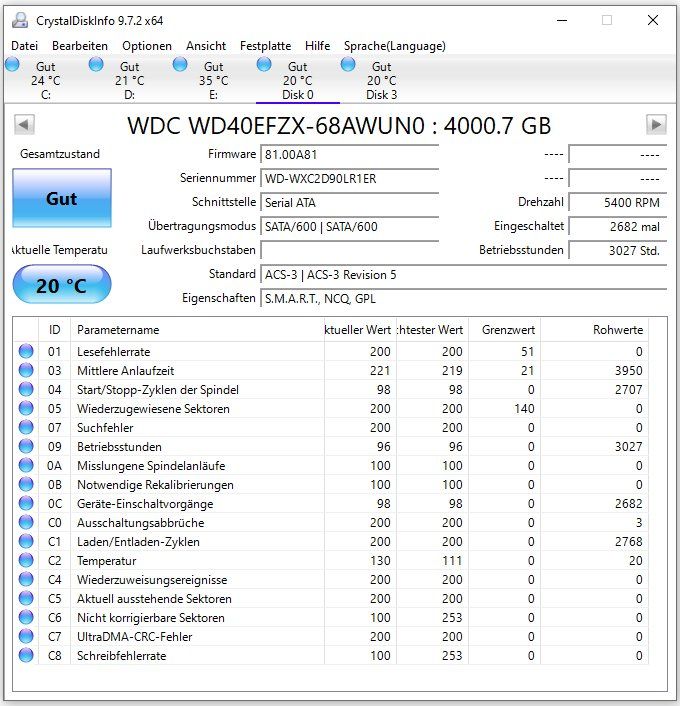
Task: Open the Sprache(Language) menu
Action: click(394, 46)
